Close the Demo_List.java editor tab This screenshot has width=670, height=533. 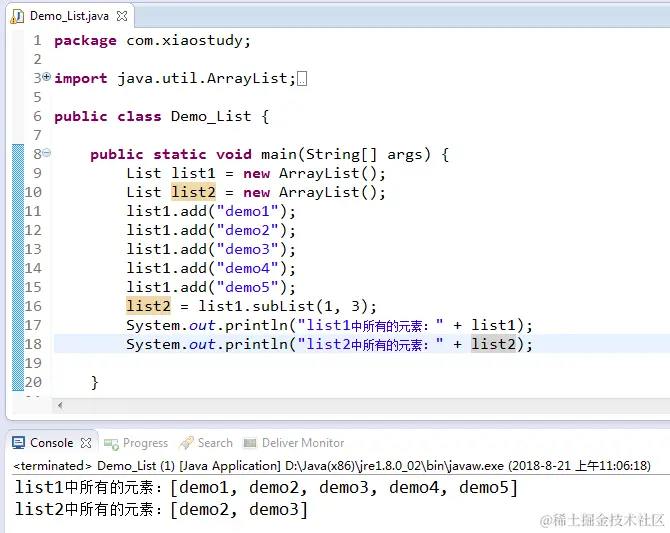122,16
